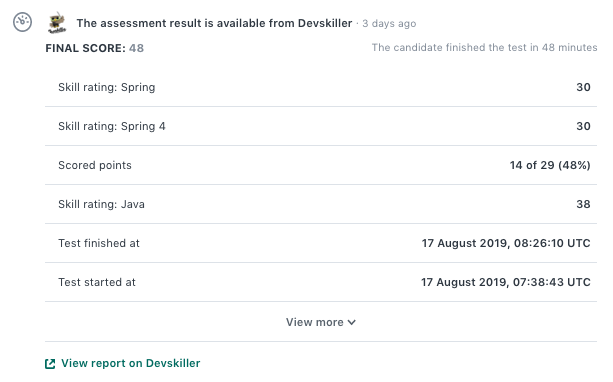This screenshot has height=382, width=613.
Task: Click the assessment gauge icon
Action: tap(22, 22)
